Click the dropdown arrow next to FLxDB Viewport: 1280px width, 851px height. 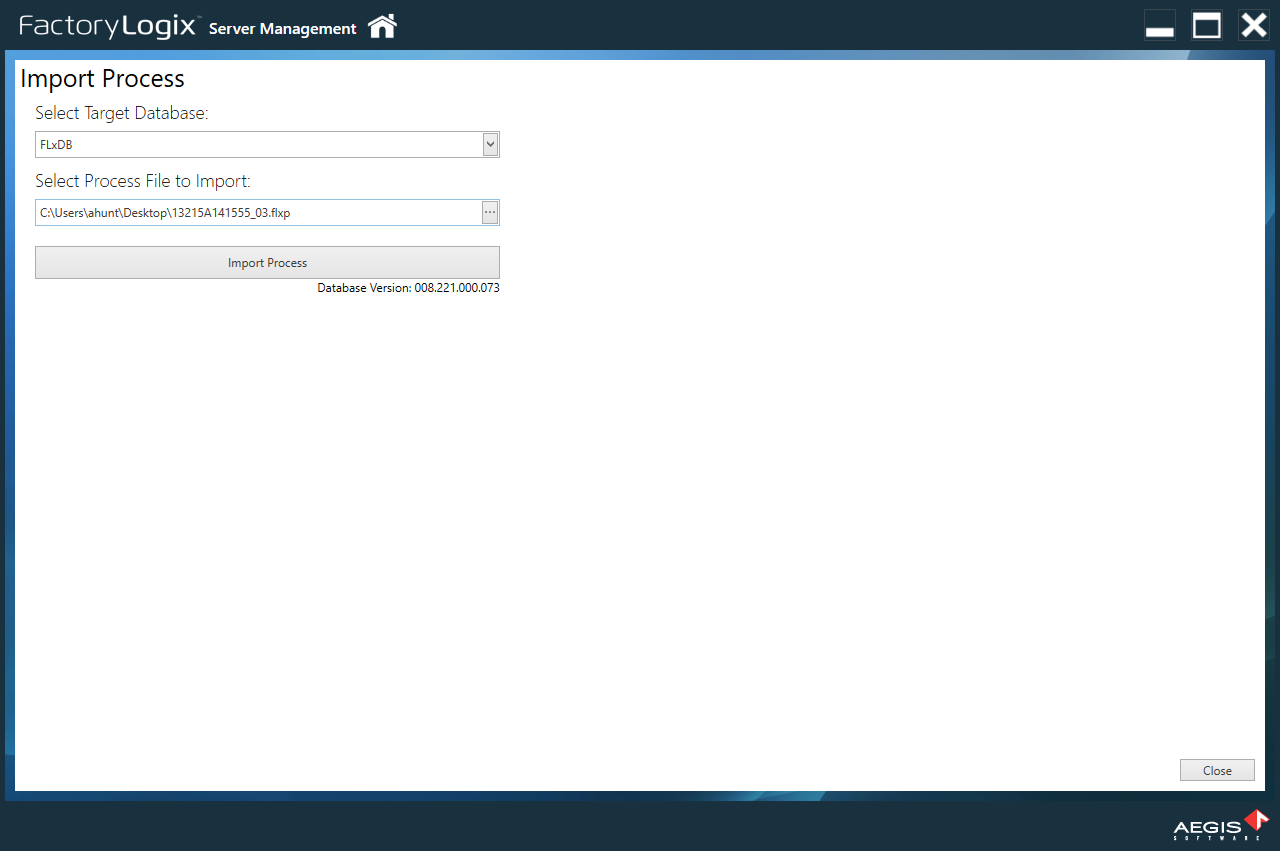point(489,144)
